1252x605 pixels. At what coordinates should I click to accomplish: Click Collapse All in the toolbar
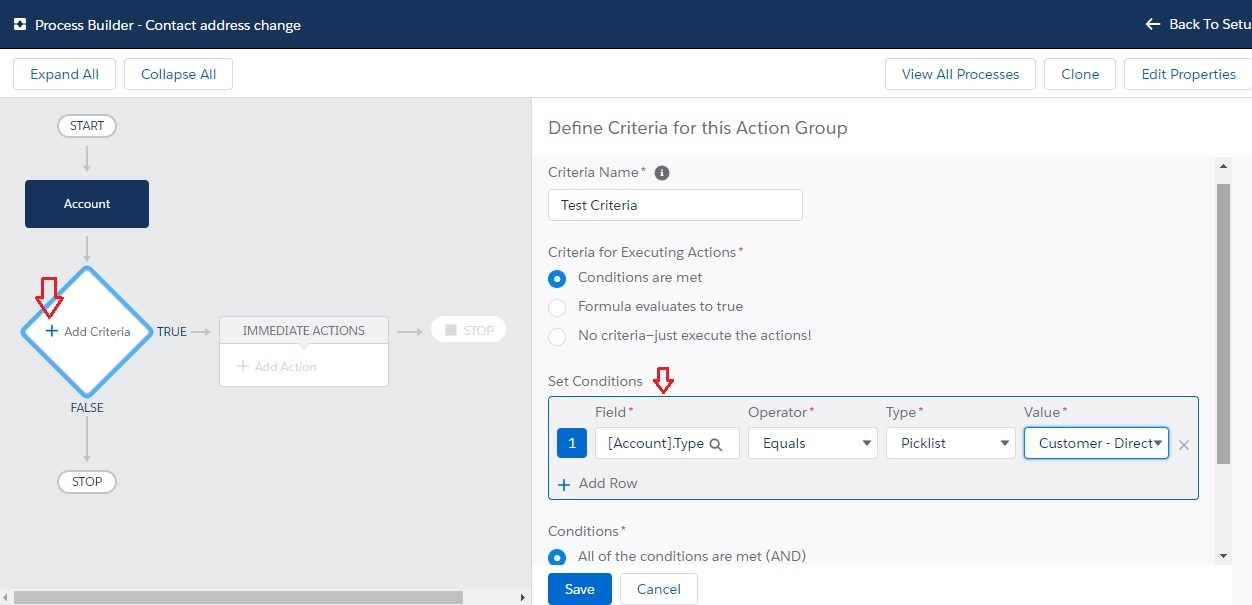[178, 73]
